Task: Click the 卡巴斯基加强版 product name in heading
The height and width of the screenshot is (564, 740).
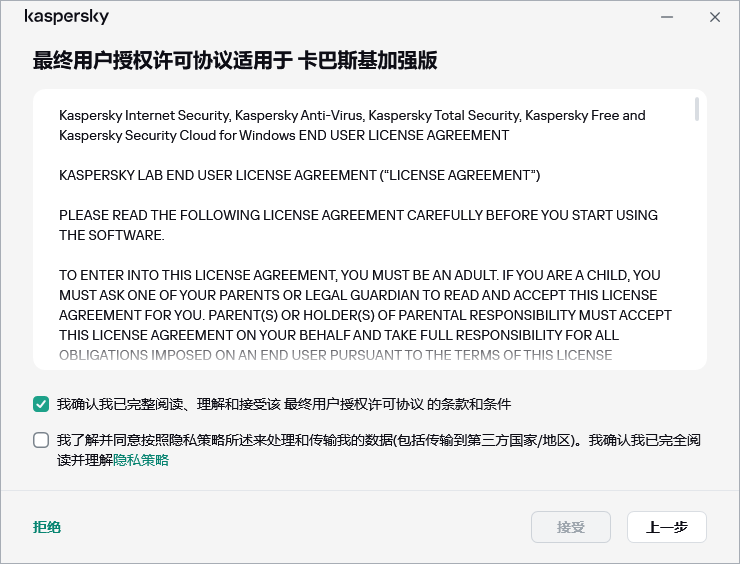Action: [x=368, y=62]
